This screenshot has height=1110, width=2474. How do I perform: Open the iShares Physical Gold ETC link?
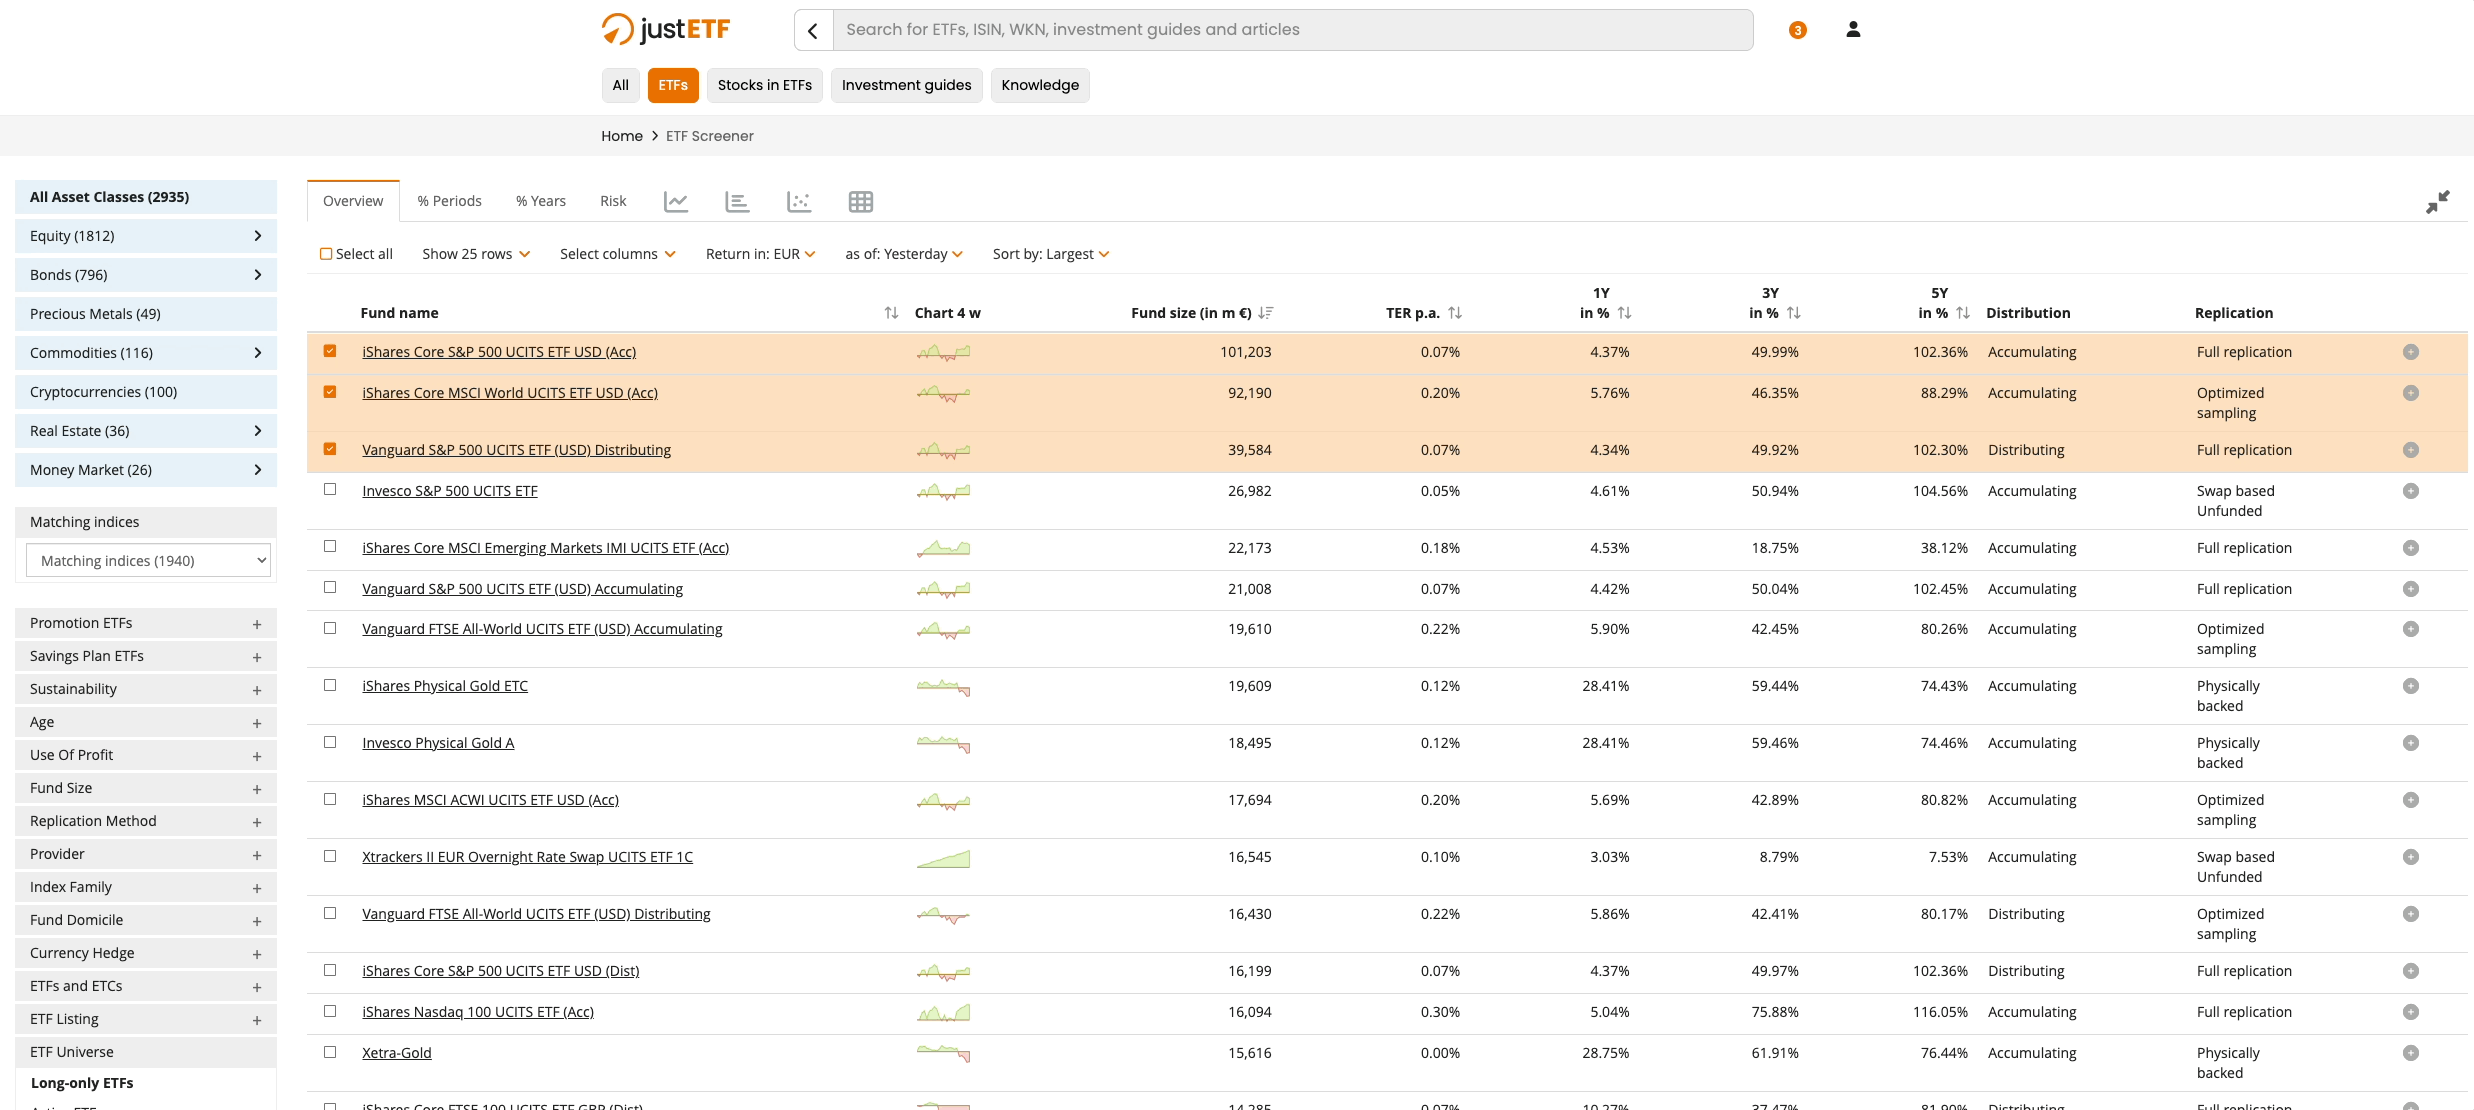[444, 686]
